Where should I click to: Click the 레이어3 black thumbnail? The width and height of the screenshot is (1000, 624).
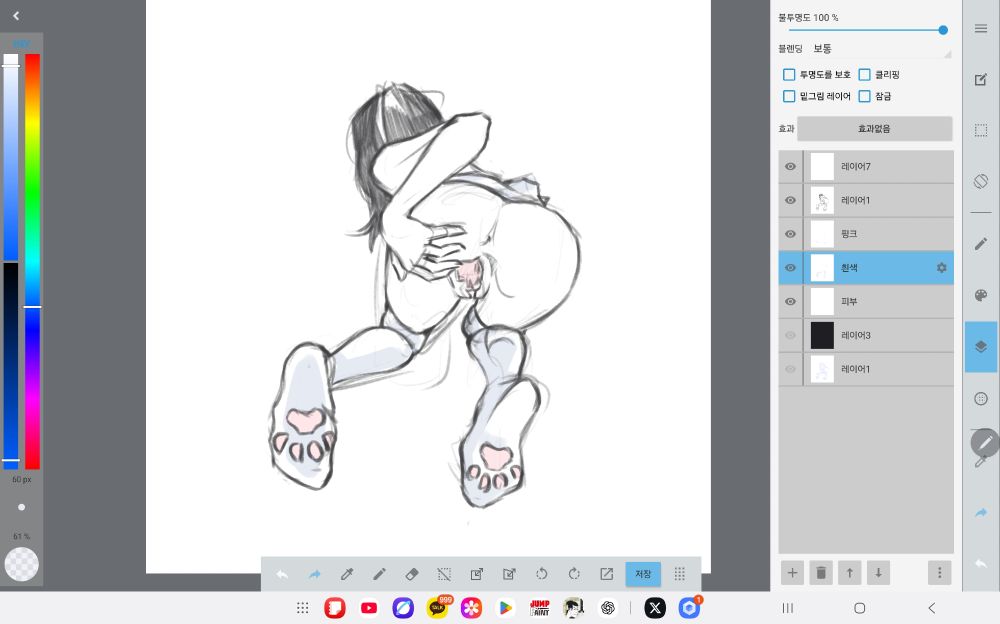click(822, 336)
